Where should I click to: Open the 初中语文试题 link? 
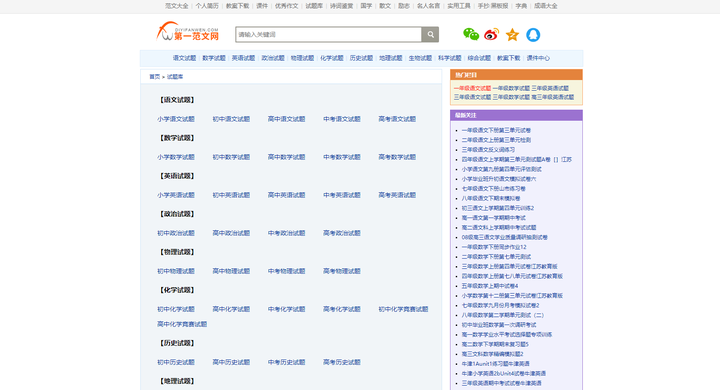pos(231,119)
